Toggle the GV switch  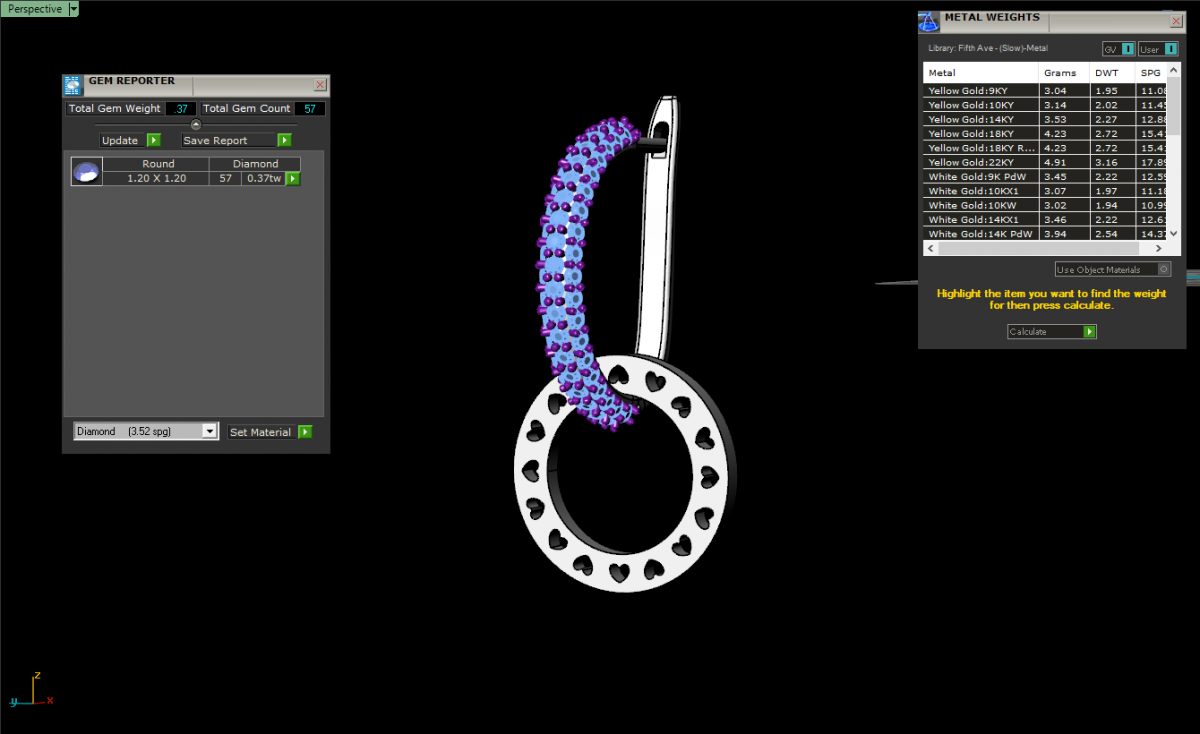click(1128, 49)
